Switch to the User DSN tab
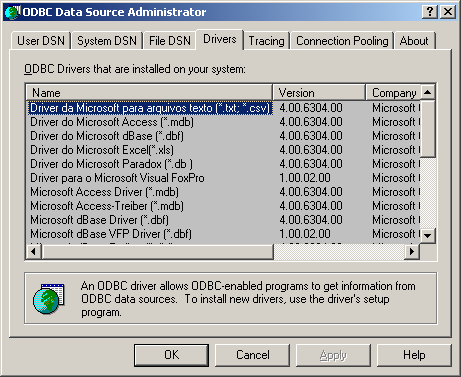Viewport: 461px width, 377px height. pos(41,41)
